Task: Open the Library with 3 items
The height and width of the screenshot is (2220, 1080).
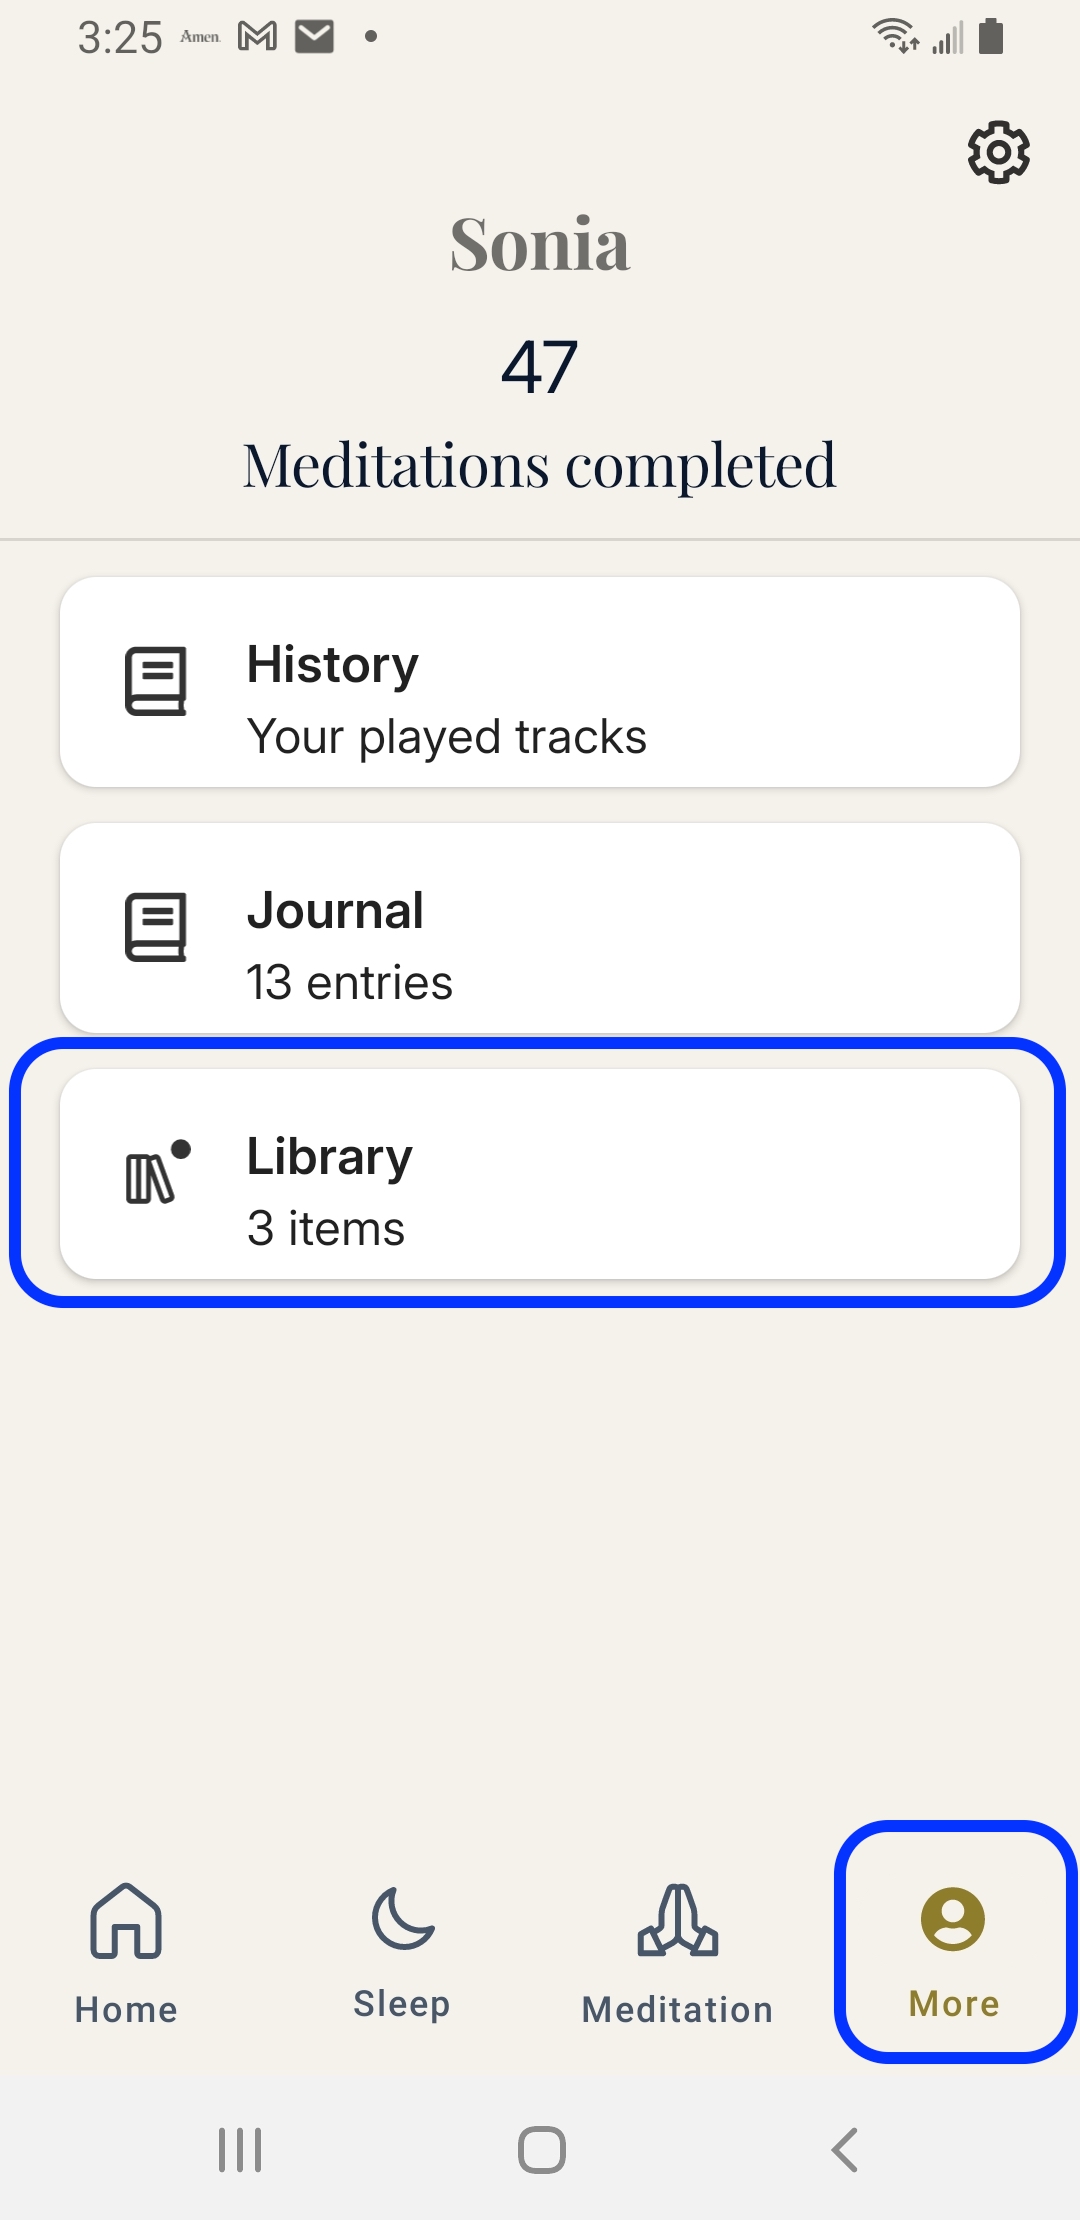Action: pos(540,1174)
